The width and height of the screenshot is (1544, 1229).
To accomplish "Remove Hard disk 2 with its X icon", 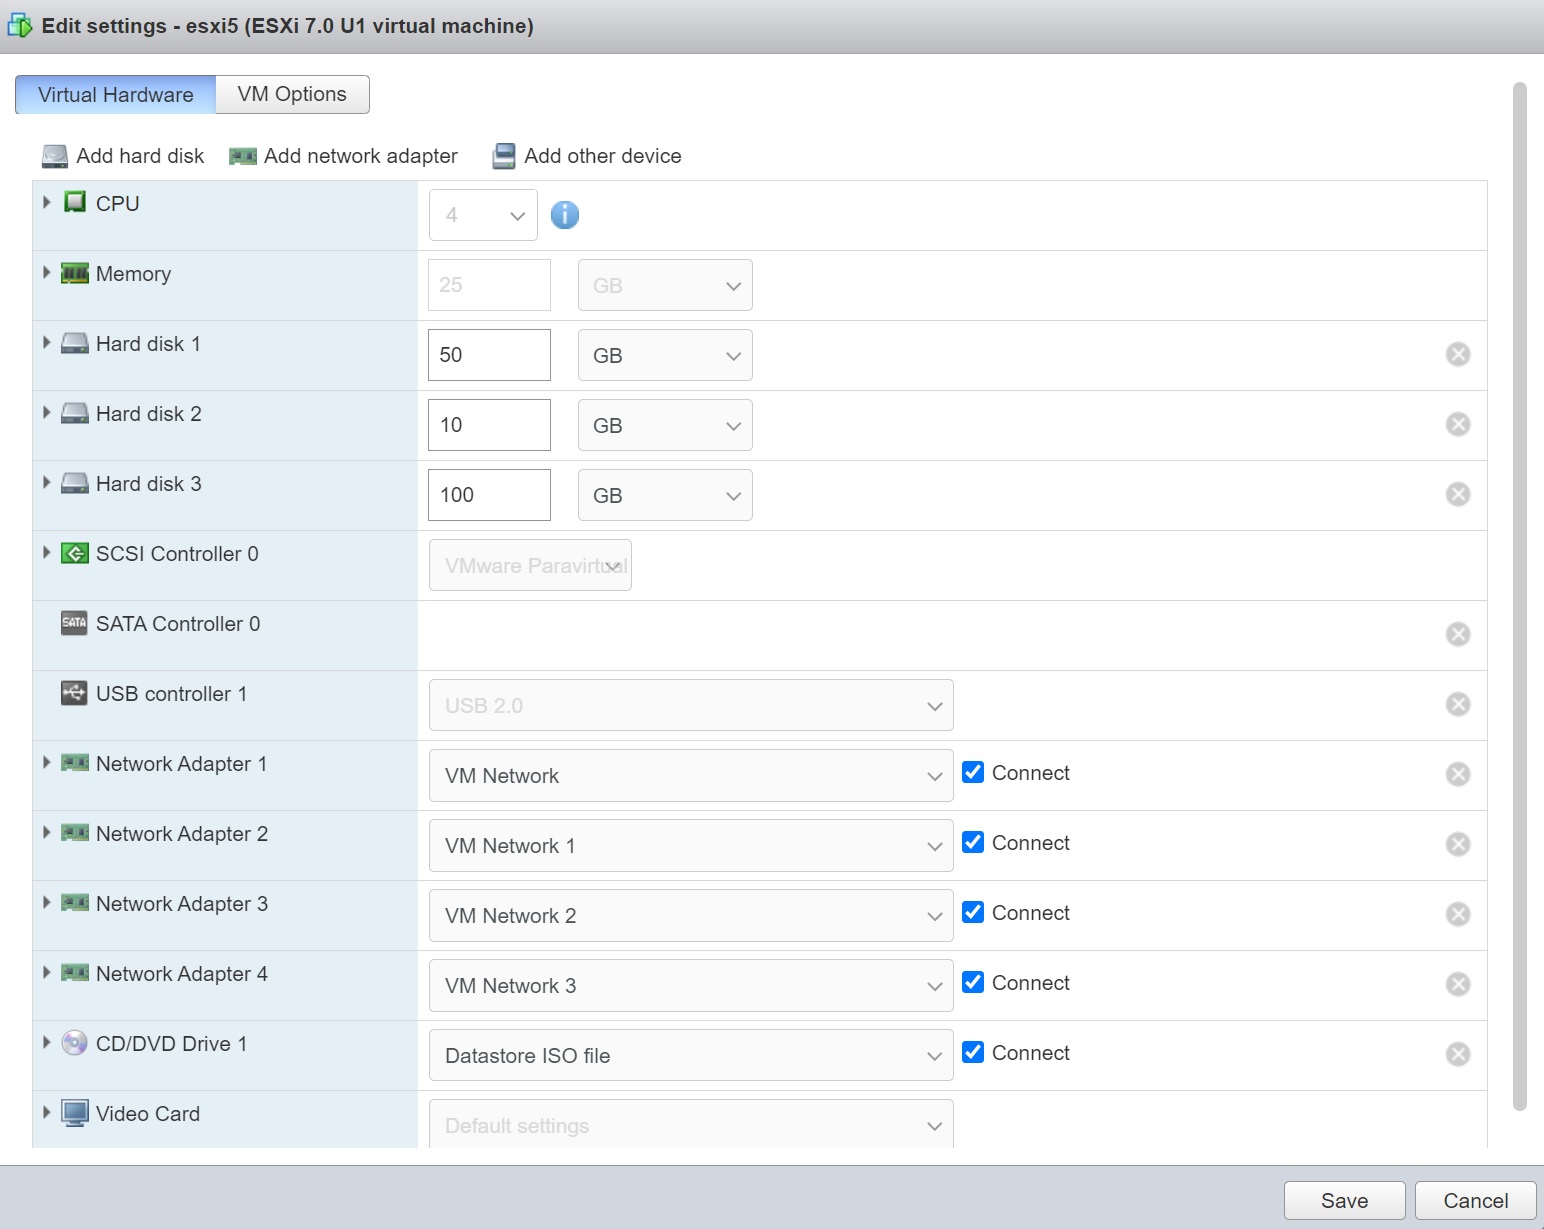I will point(1458,424).
